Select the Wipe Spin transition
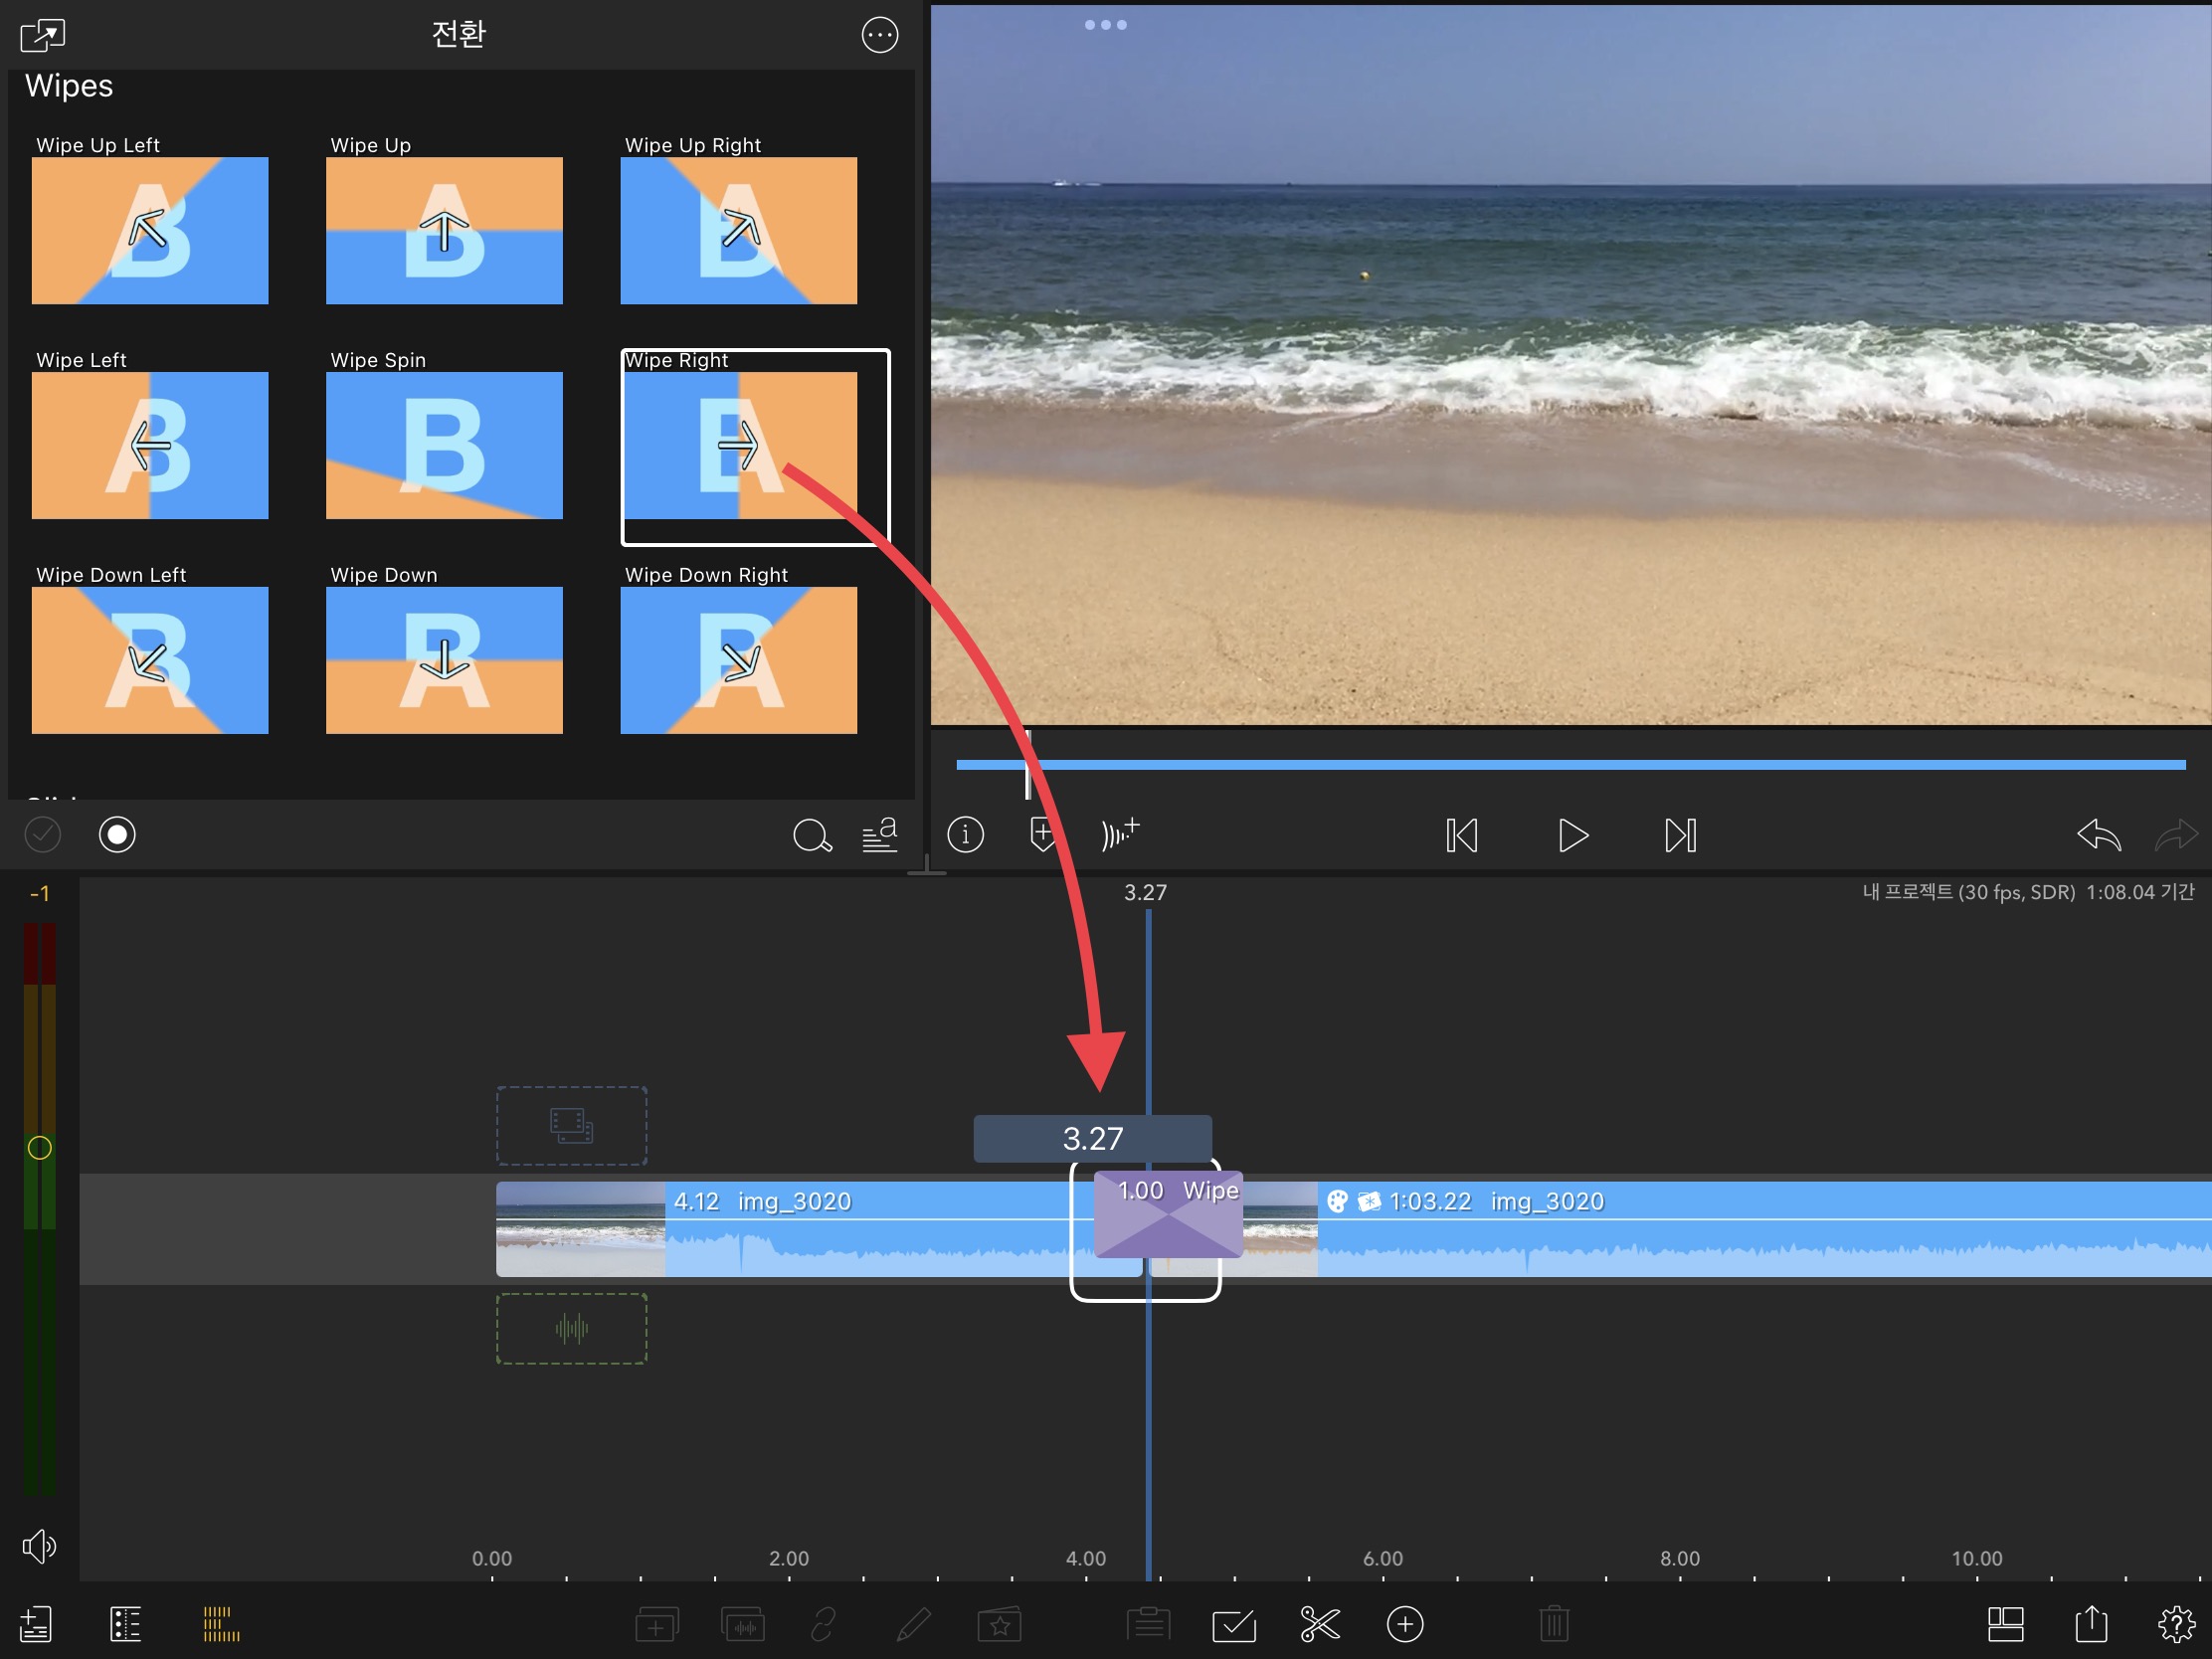Viewport: 2212px width, 1659px height. pyautogui.click(x=444, y=445)
